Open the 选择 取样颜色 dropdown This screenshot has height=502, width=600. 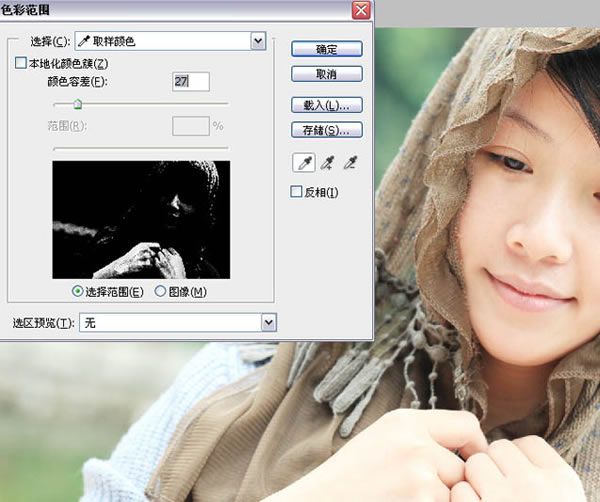coord(171,41)
